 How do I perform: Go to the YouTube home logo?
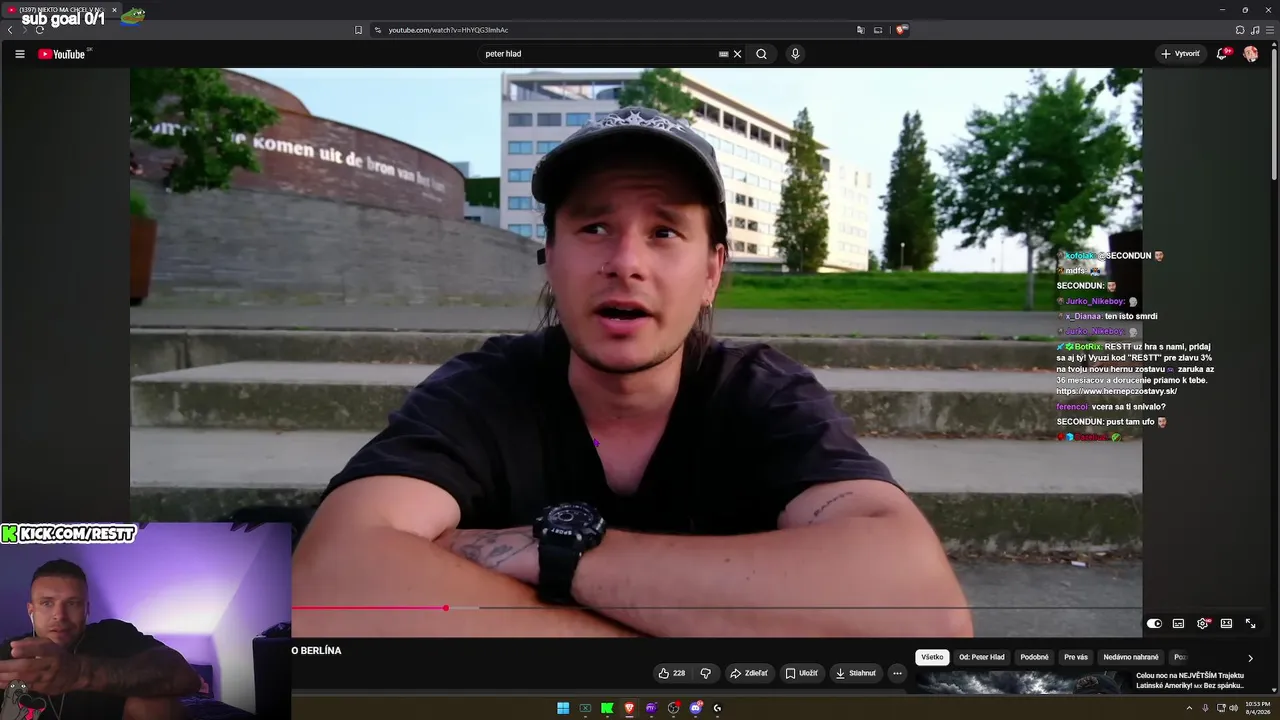click(x=62, y=54)
